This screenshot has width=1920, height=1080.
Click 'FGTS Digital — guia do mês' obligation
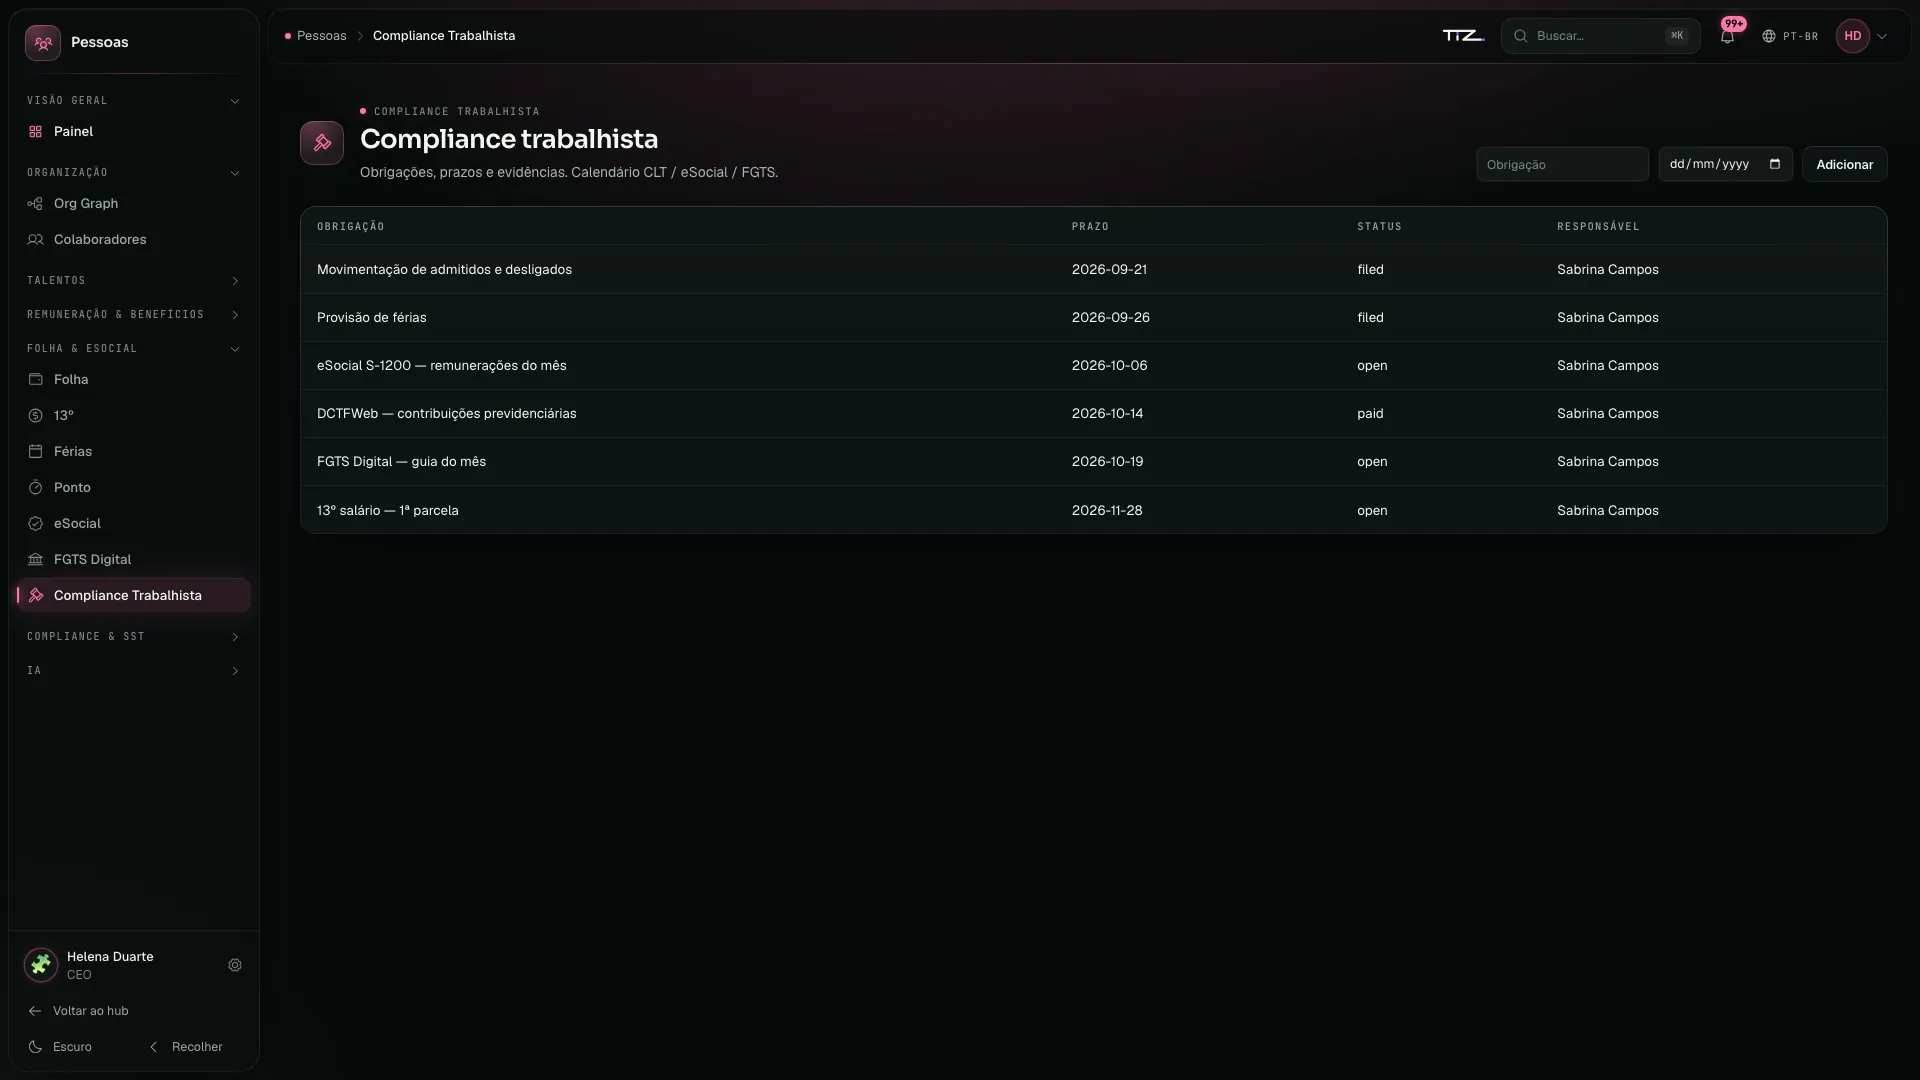coord(401,462)
